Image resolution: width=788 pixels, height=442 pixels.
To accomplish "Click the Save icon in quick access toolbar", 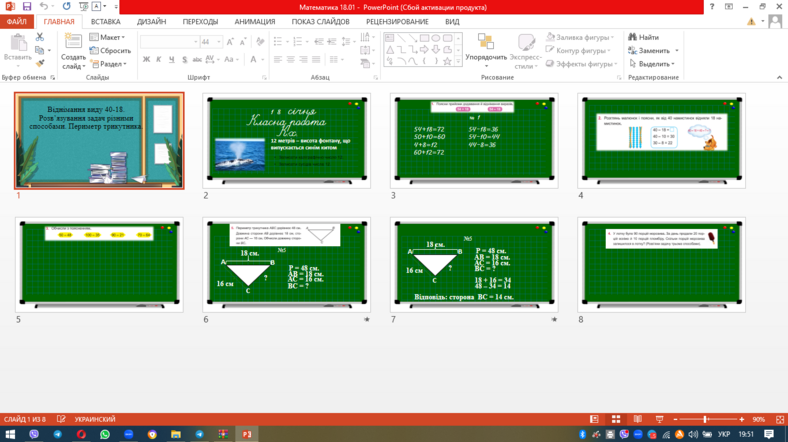I will point(27,7).
